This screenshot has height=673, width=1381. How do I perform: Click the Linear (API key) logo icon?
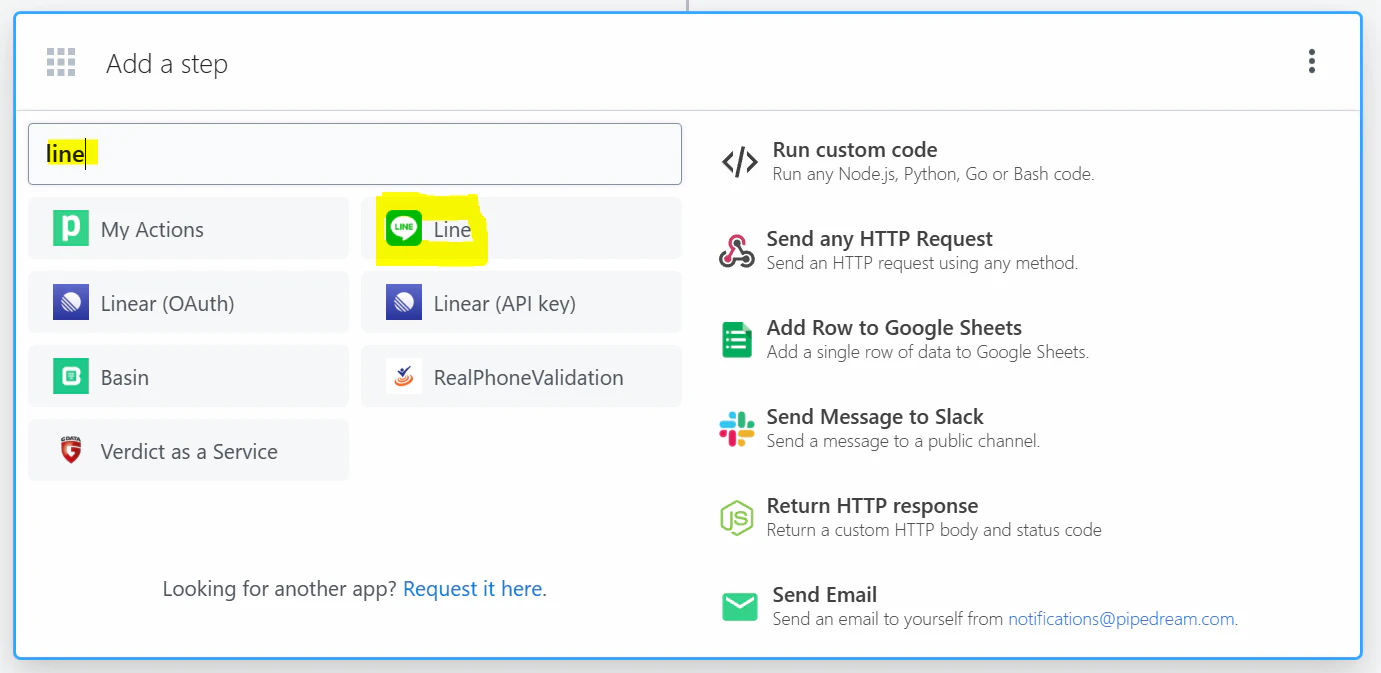pyautogui.click(x=404, y=303)
